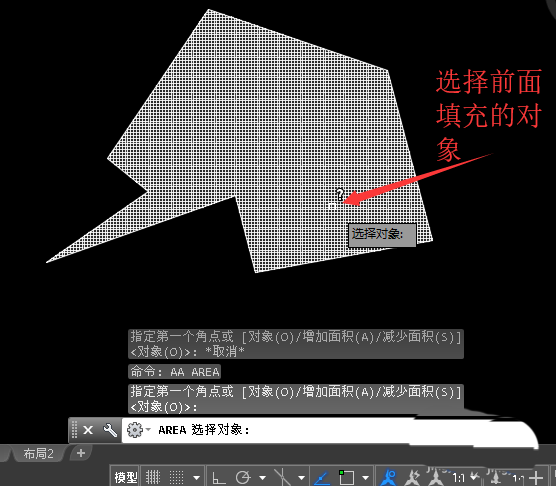Toggle object snap tracking blue icon
This screenshot has height=486, width=556.
pyautogui.click(x=322, y=477)
